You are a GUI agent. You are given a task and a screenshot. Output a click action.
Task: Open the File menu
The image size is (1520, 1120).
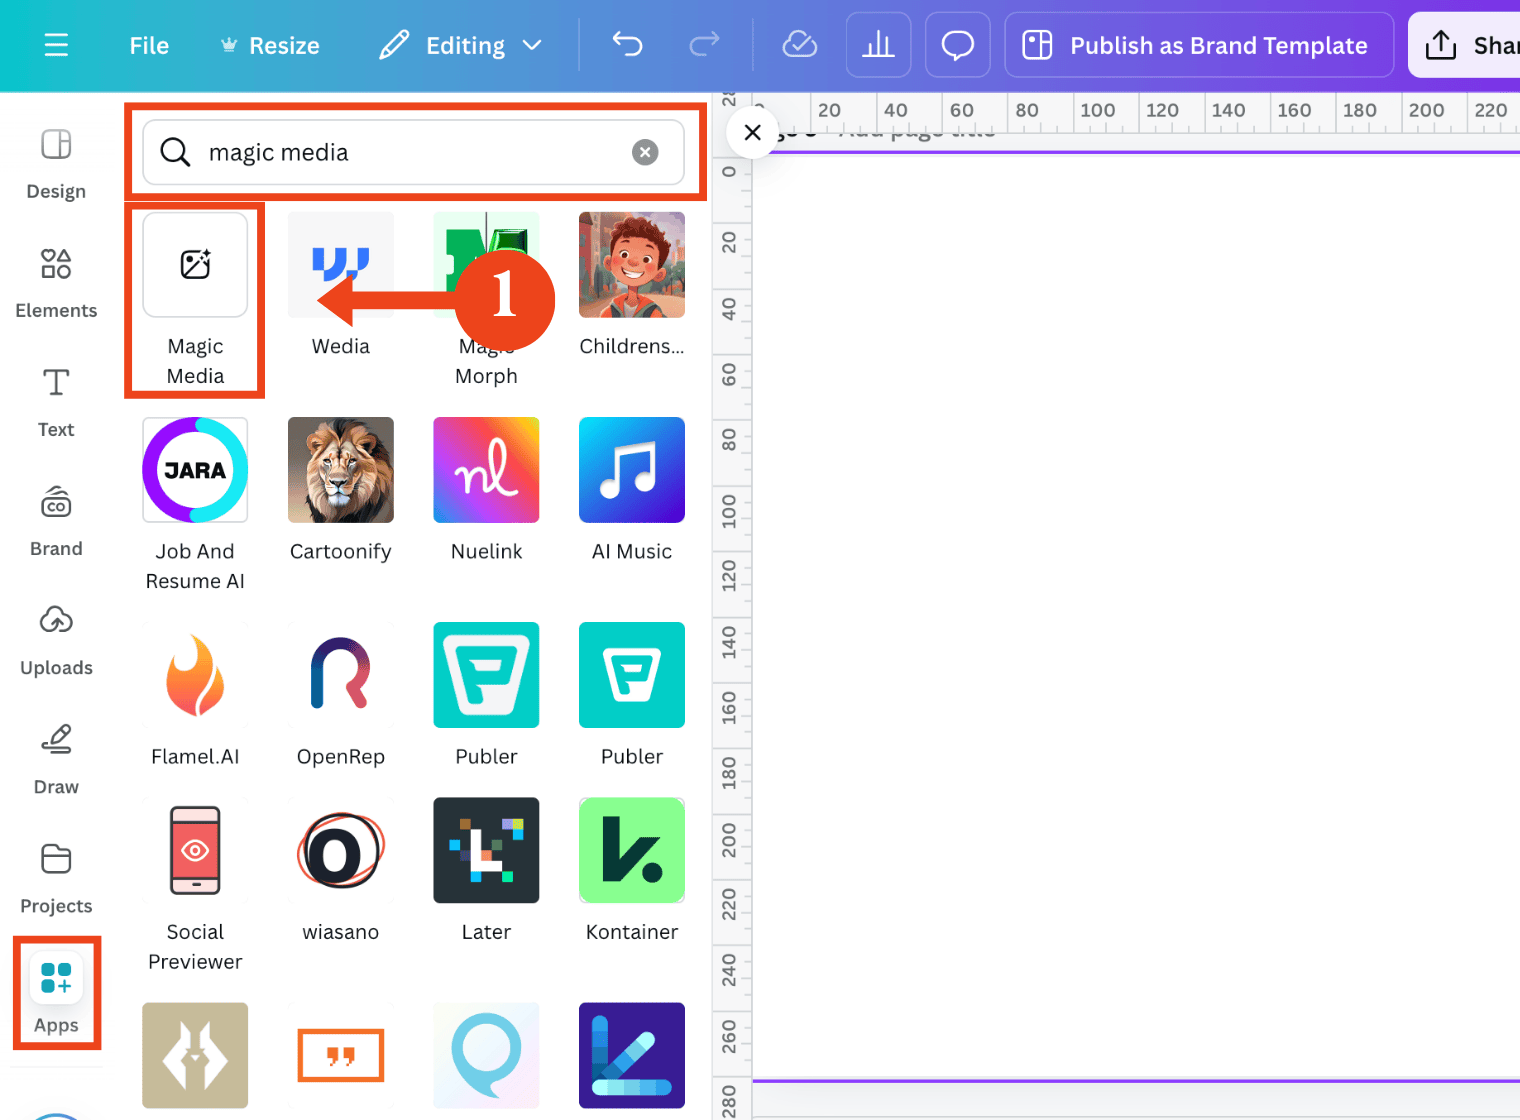149,46
